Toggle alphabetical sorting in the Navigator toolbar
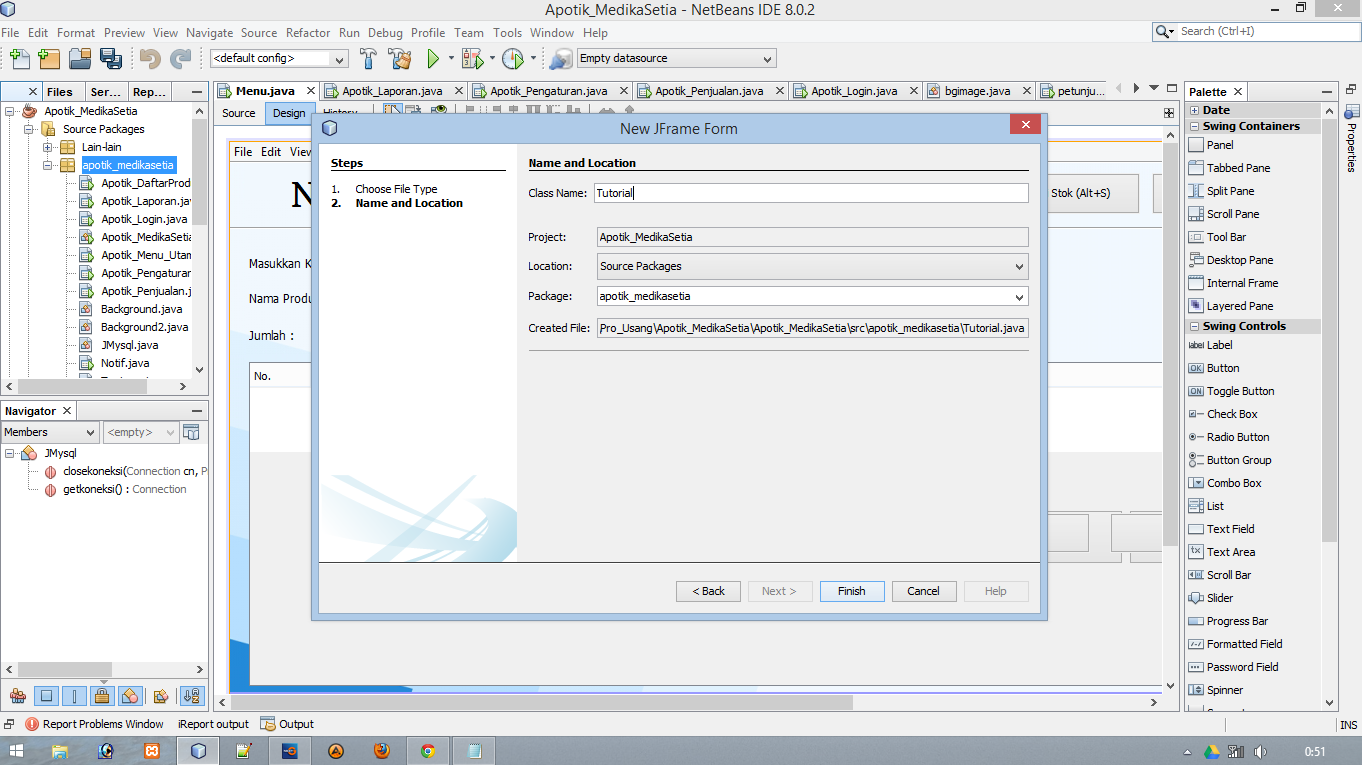This screenshot has width=1362, height=765. point(188,696)
